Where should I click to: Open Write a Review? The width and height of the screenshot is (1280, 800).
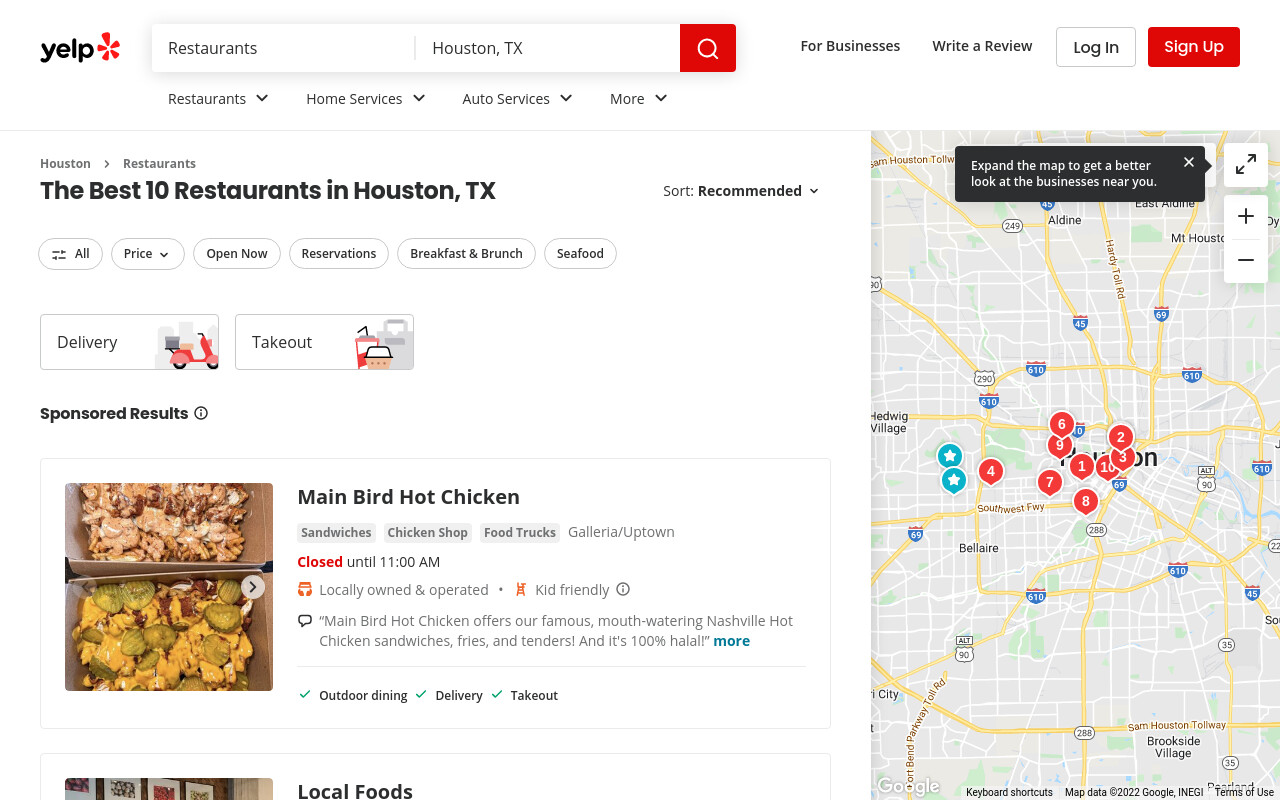982,46
